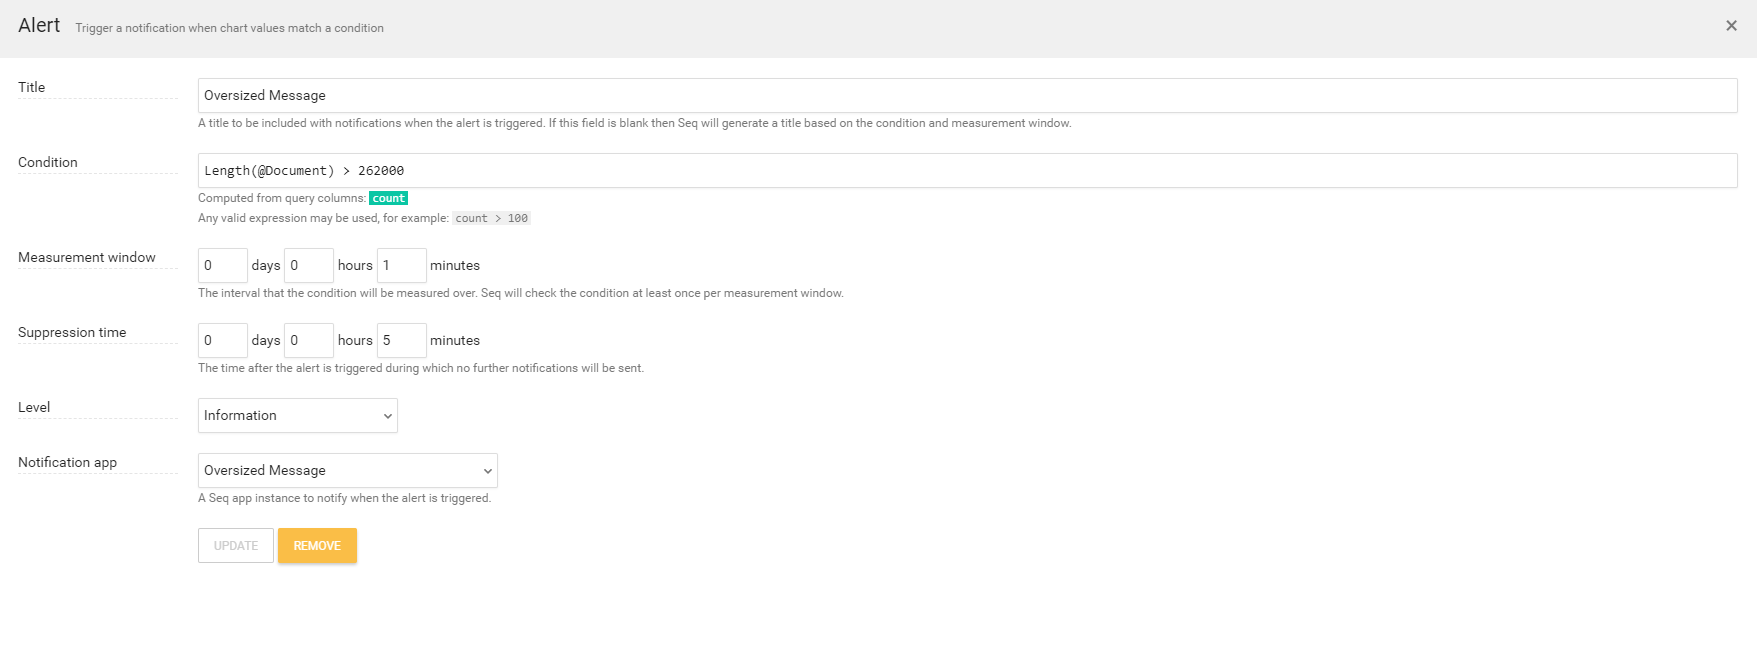
Task: Click the UPDATE button
Action: point(235,545)
